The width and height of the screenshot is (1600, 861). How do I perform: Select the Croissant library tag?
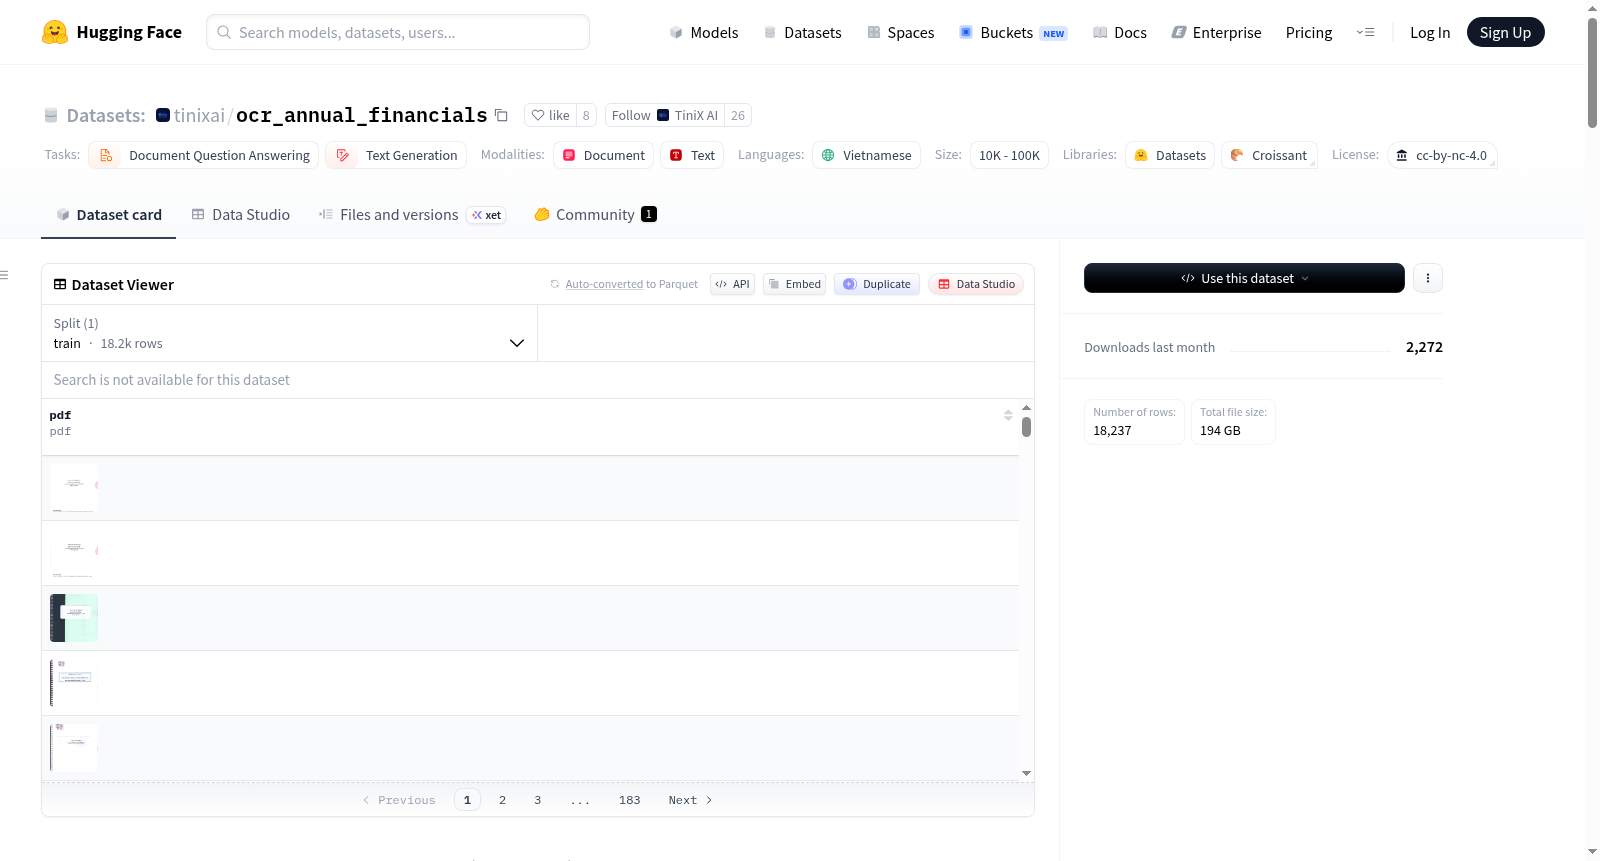(1269, 155)
